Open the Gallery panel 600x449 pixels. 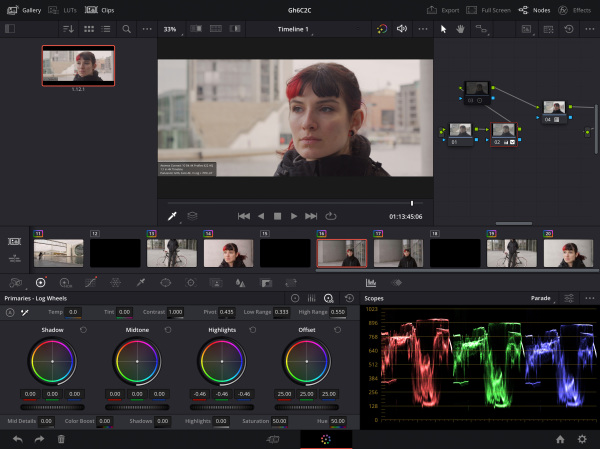click(x=24, y=10)
